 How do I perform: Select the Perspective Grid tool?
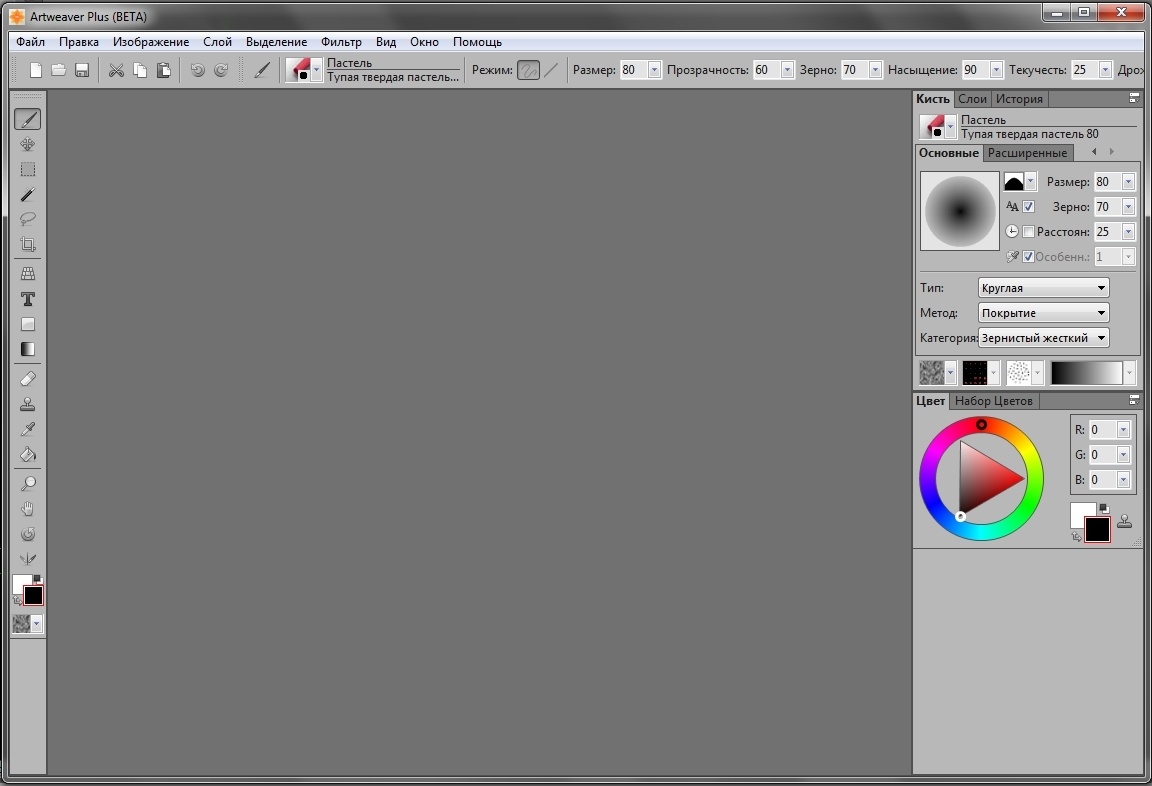pyautogui.click(x=27, y=273)
